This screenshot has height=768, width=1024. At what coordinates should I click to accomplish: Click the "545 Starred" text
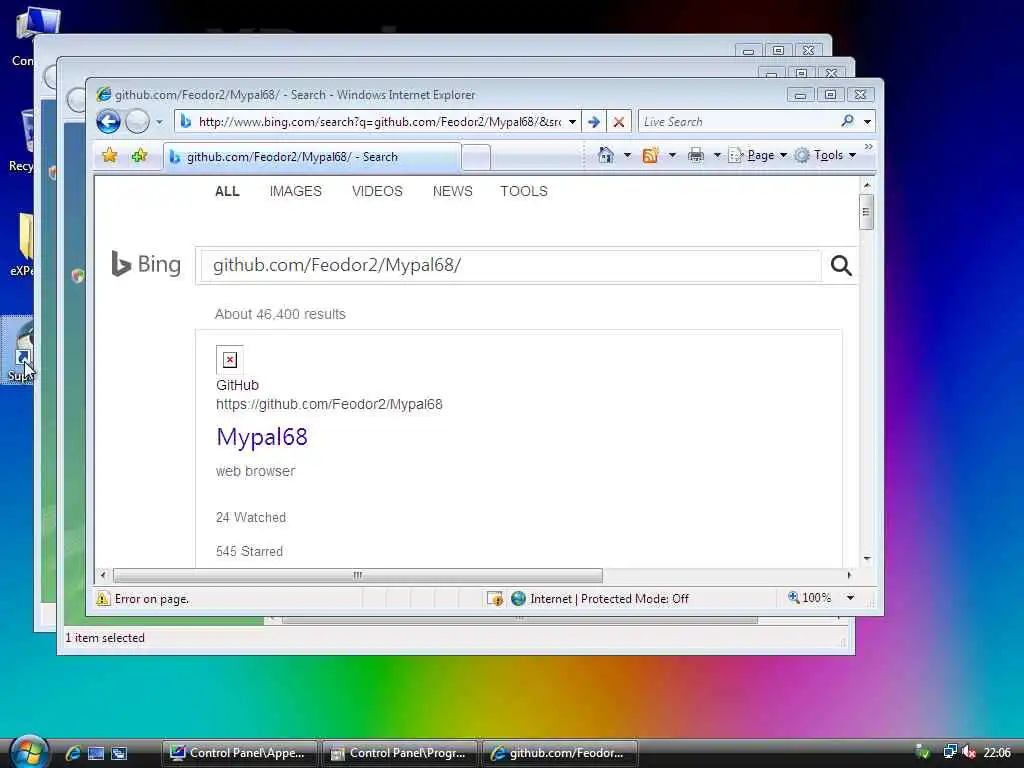249,551
